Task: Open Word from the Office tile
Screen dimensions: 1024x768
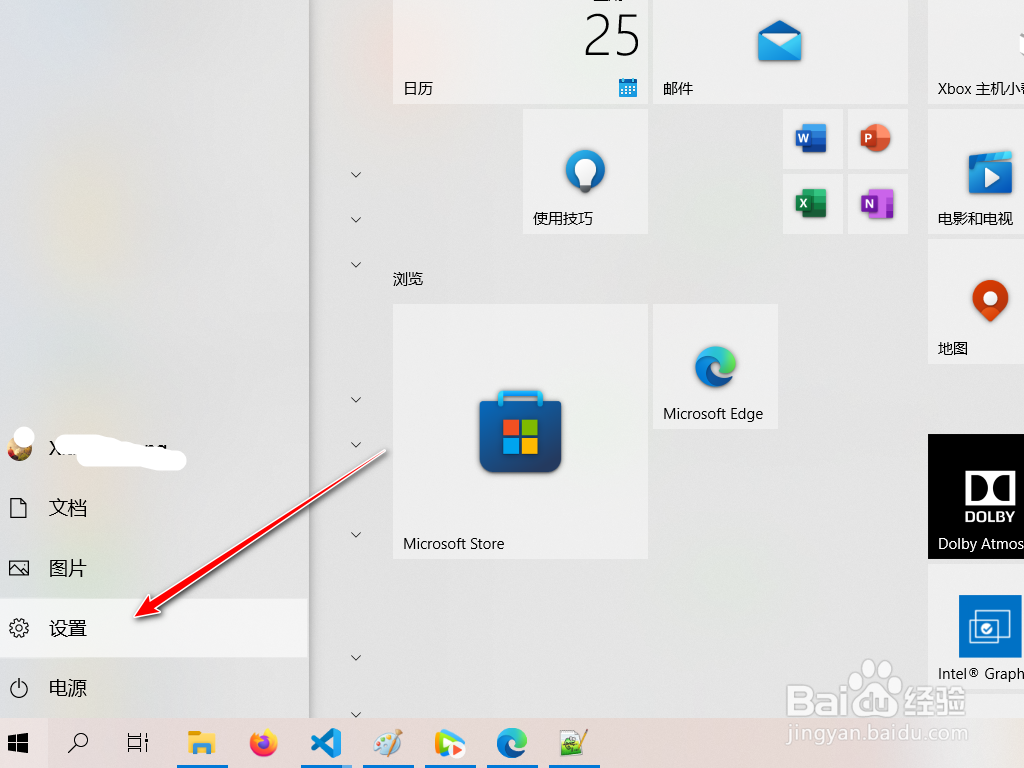Action: 812,138
